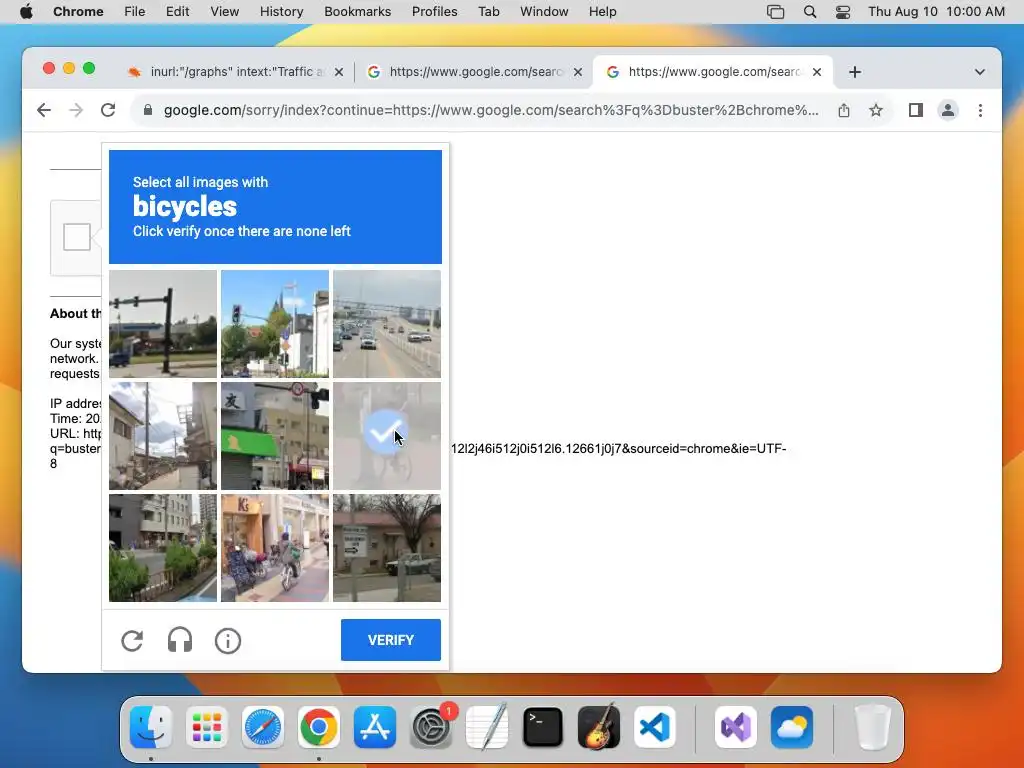Go back with the browser back arrow
The image size is (1024, 768).
(44, 110)
